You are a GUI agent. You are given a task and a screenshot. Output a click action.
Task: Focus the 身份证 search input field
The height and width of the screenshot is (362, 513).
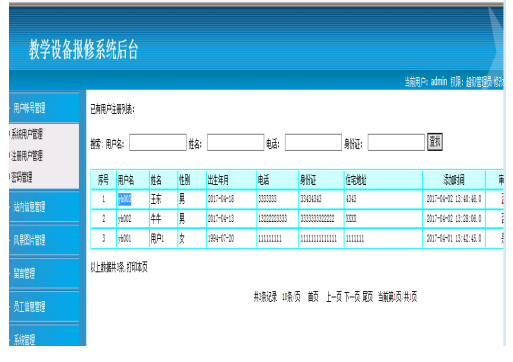pos(396,142)
